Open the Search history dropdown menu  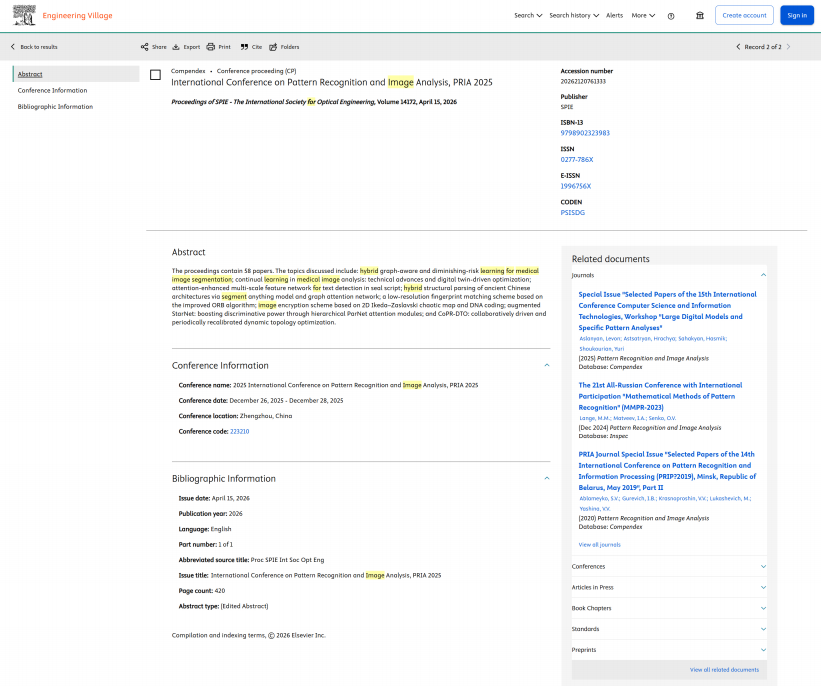(x=574, y=16)
